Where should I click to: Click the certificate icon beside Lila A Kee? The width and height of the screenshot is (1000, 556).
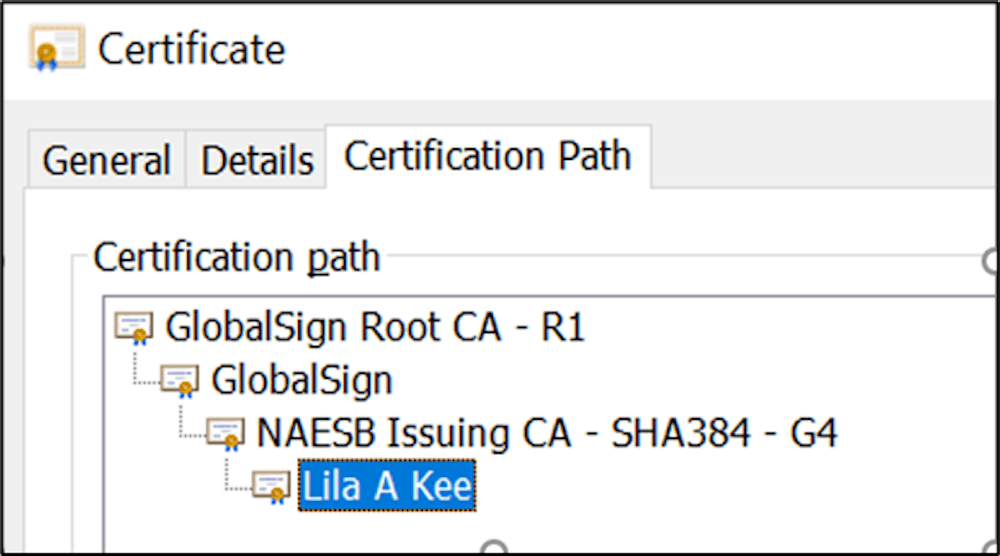coord(271,486)
